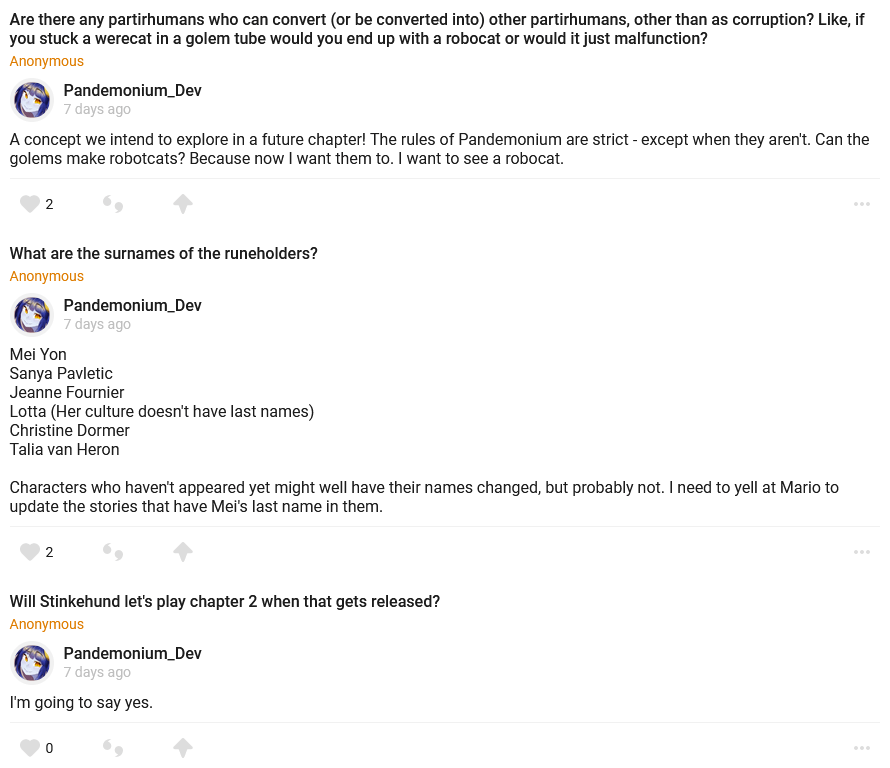Quote the robocat golem answer

click(113, 204)
